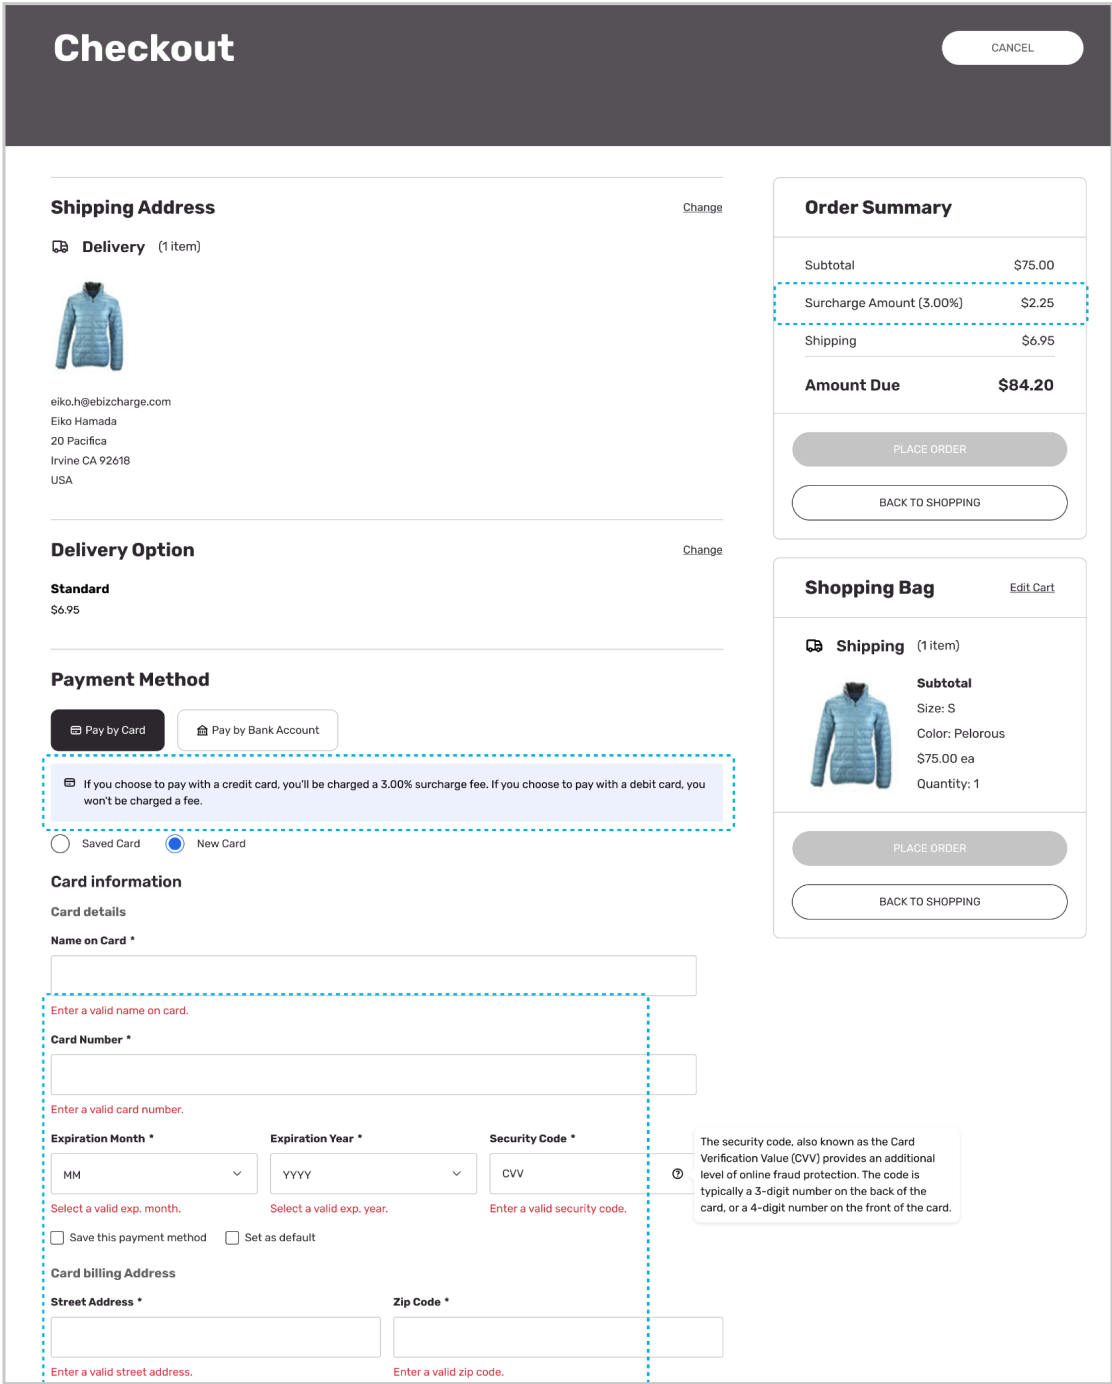Focus the Card Number input field
The height and width of the screenshot is (1384, 1112).
point(373,1075)
